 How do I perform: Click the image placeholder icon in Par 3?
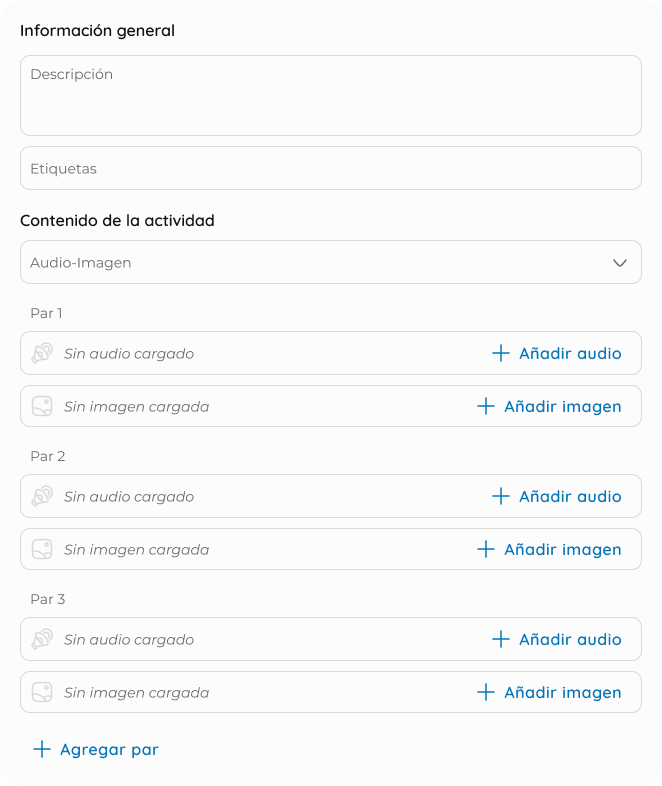point(42,692)
